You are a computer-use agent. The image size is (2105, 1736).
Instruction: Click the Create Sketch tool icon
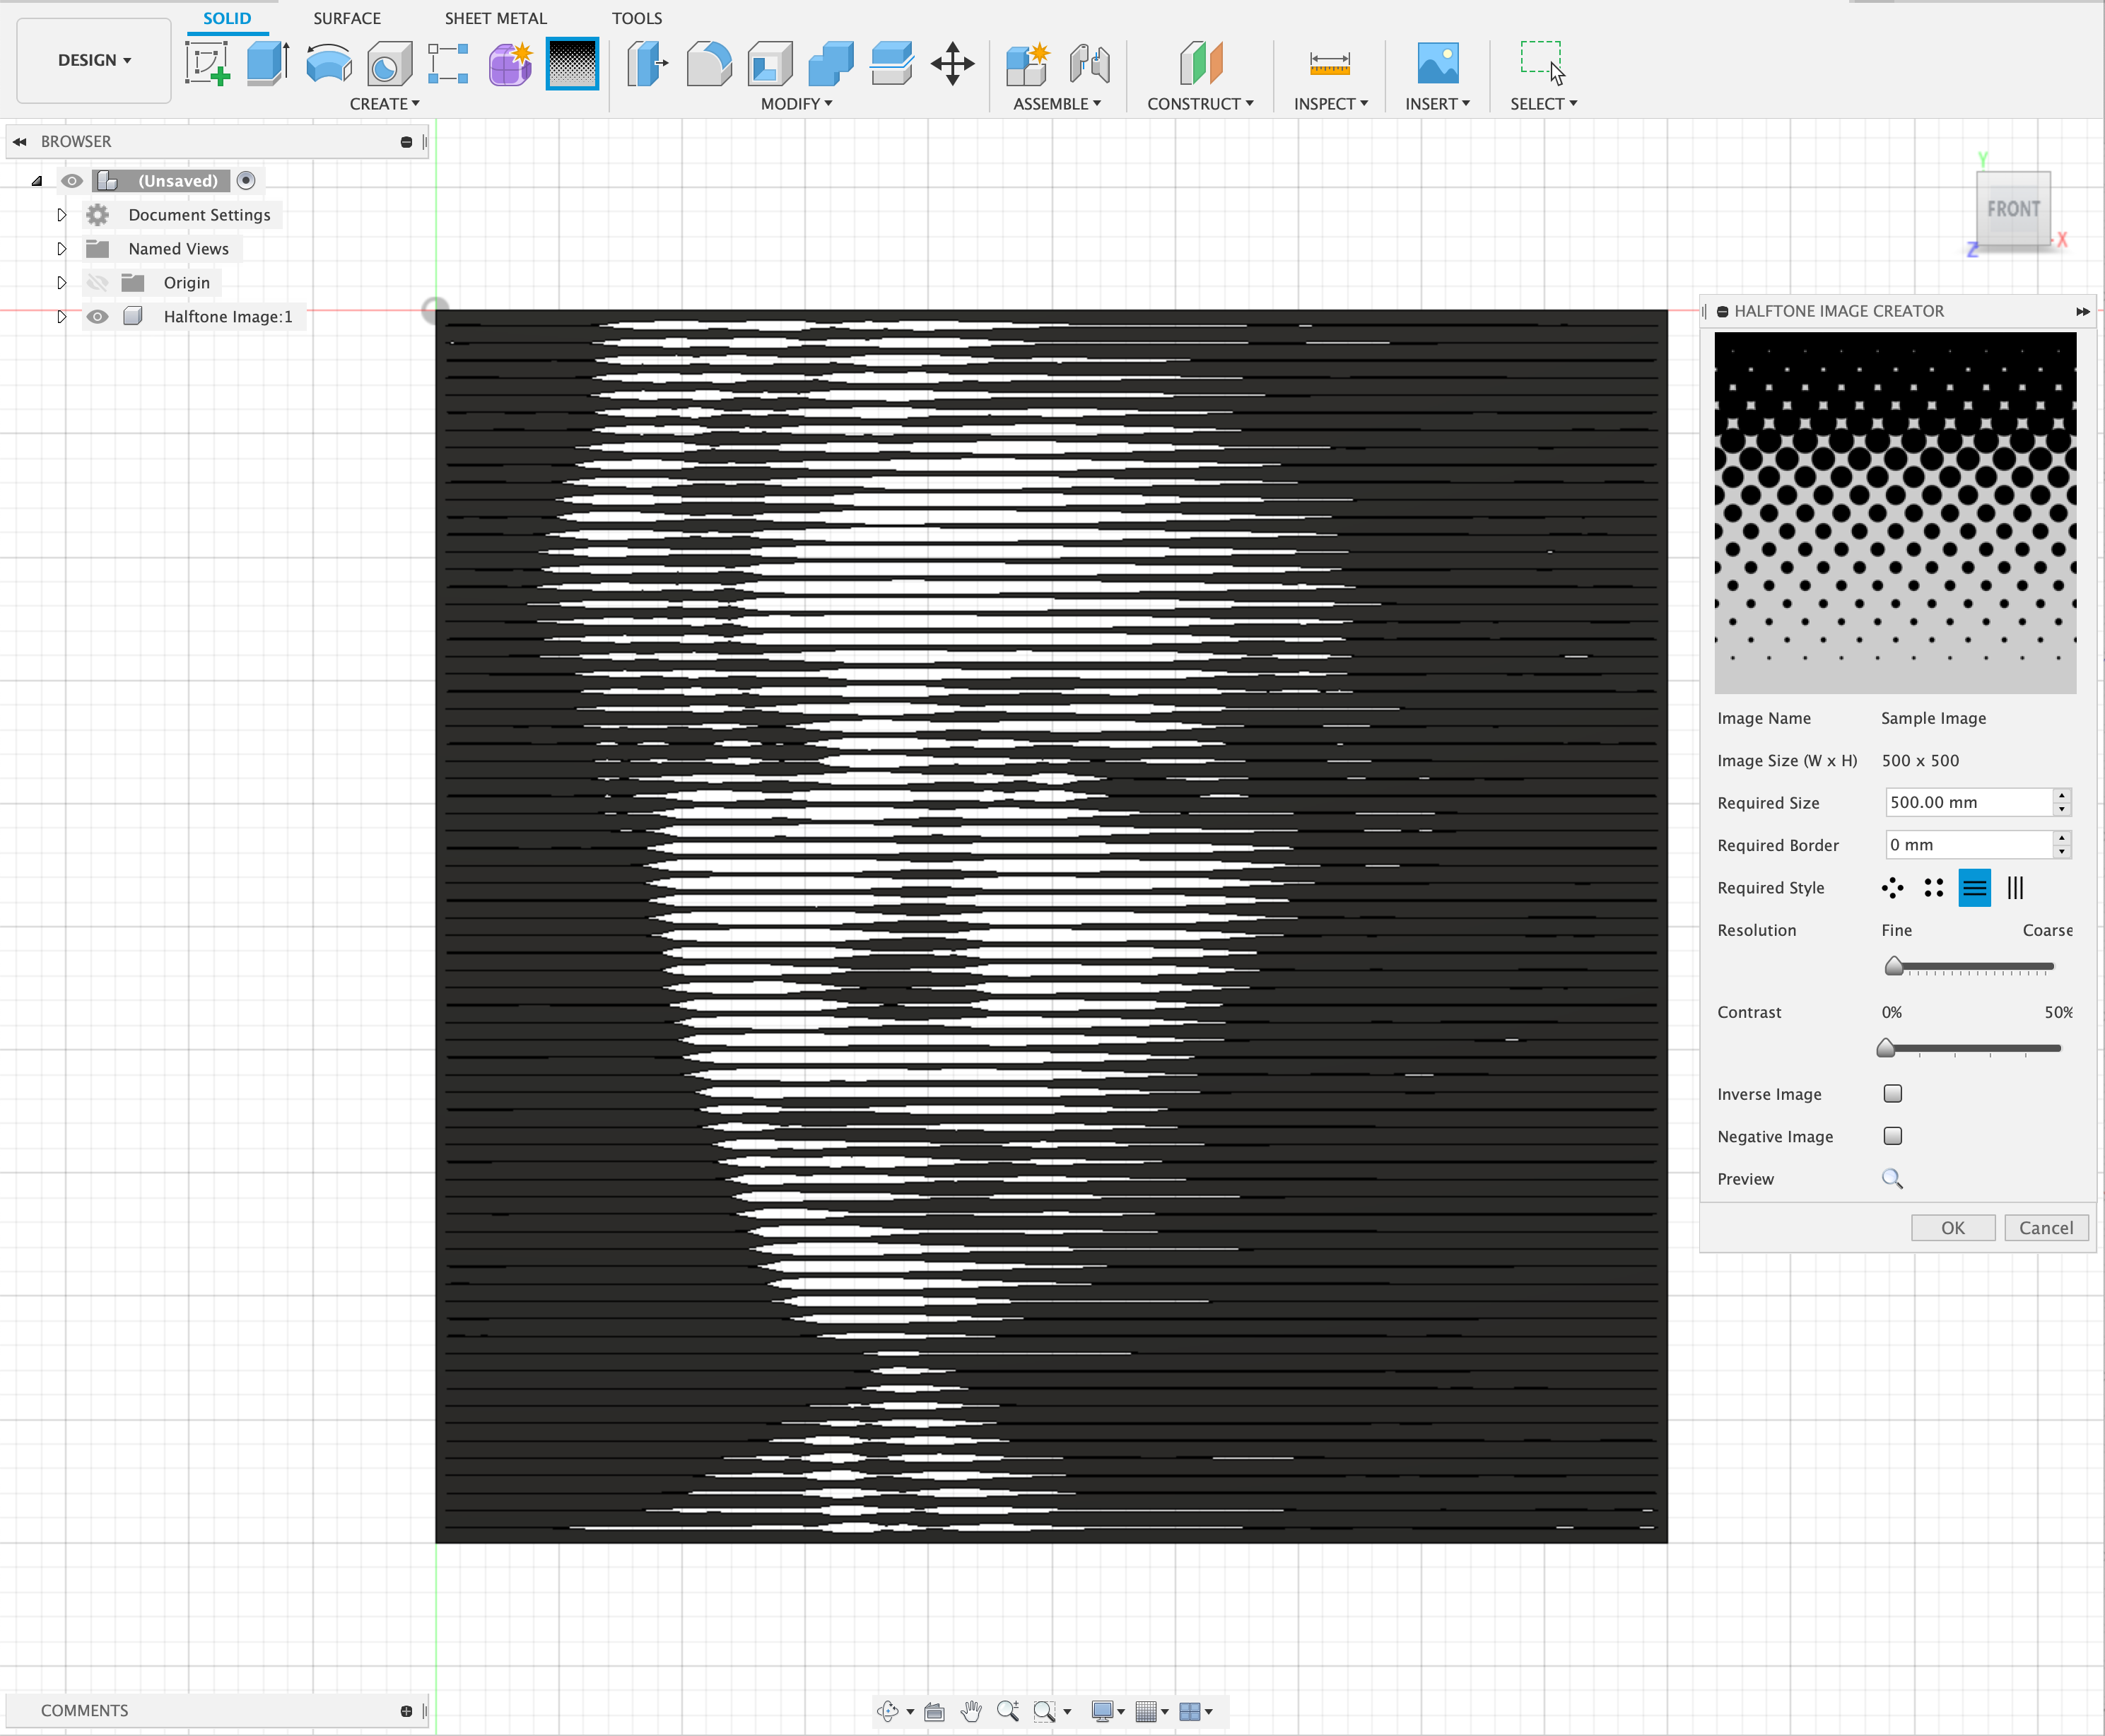208,63
